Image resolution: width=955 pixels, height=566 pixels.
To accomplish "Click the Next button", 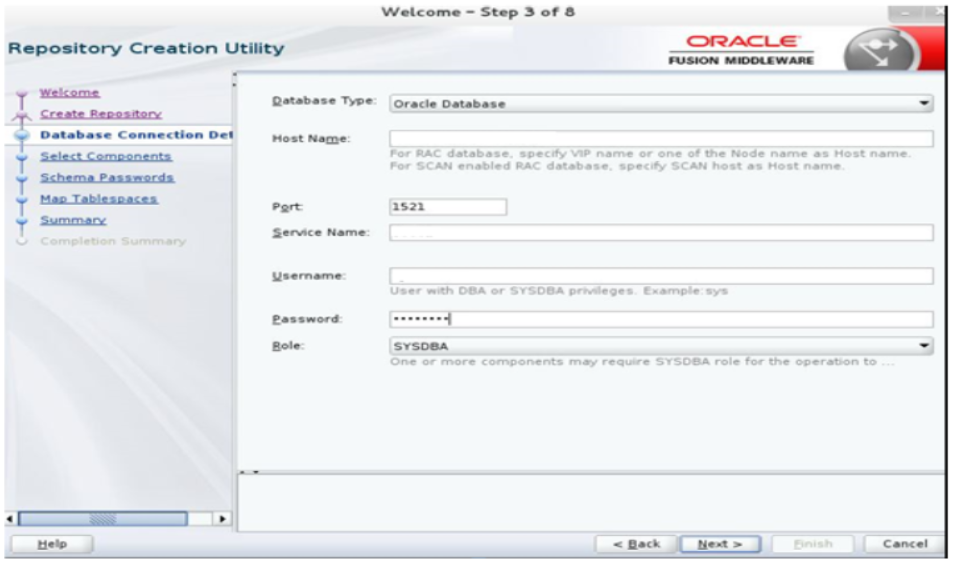I will pyautogui.click(x=720, y=544).
